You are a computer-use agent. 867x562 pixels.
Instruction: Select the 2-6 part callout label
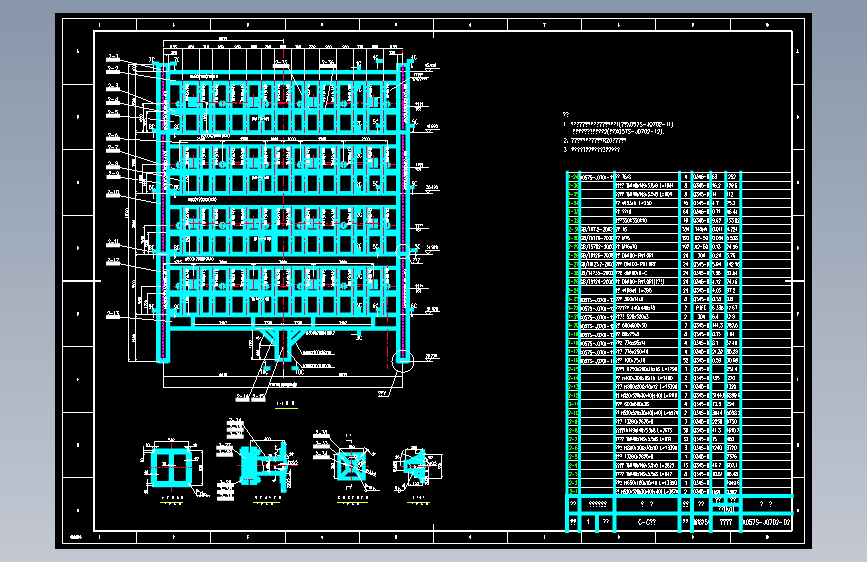click(113, 136)
